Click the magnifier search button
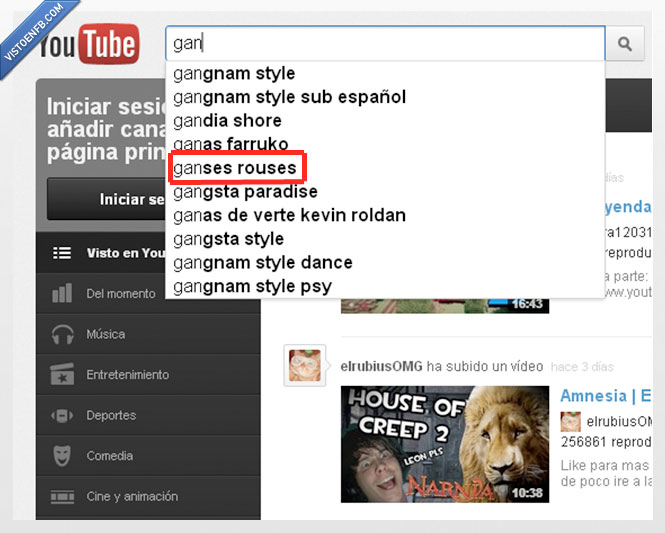The height and width of the screenshot is (533, 665). tap(625, 44)
